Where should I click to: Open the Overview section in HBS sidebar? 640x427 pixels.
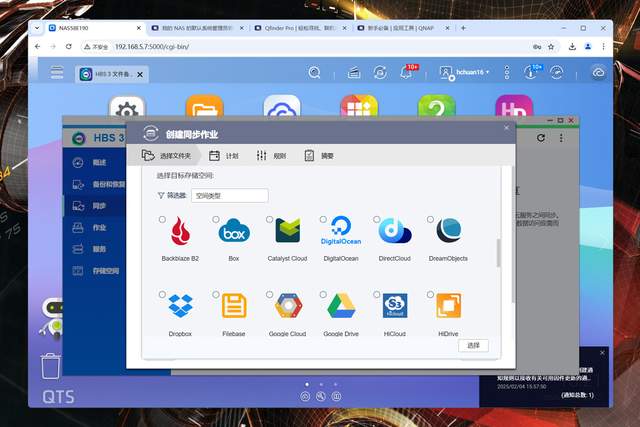coord(94,162)
